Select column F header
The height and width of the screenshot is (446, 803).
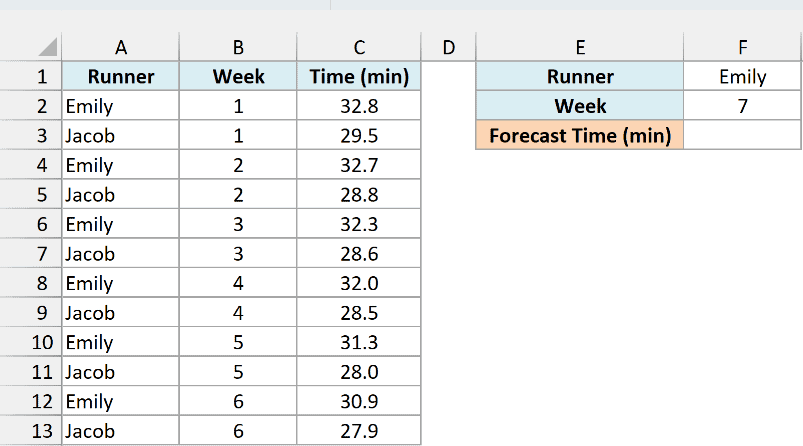click(x=743, y=47)
